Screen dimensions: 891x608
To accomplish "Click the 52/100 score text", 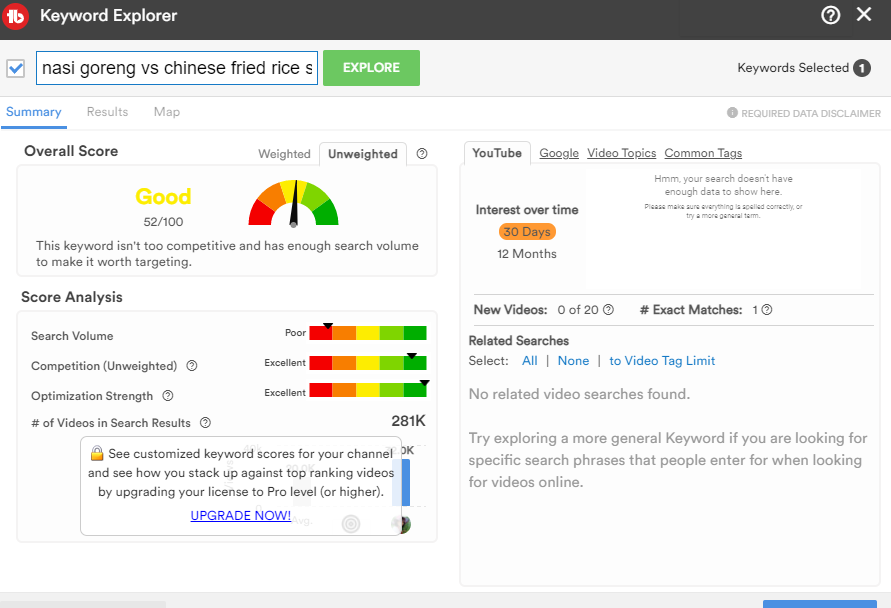I will (x=163, y=222).
